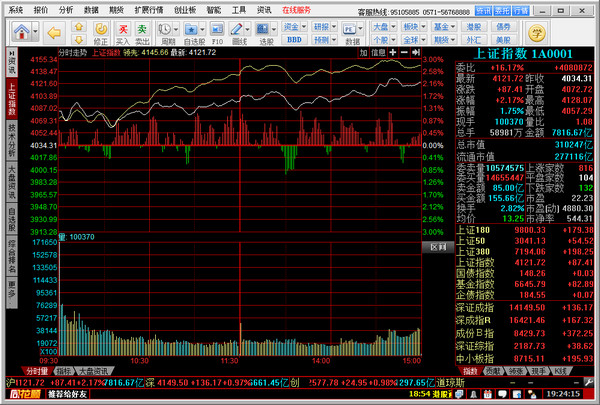The image size is (600, 405).
Task: Open the 资金 dropdown arrow
Action: (304, 26)
